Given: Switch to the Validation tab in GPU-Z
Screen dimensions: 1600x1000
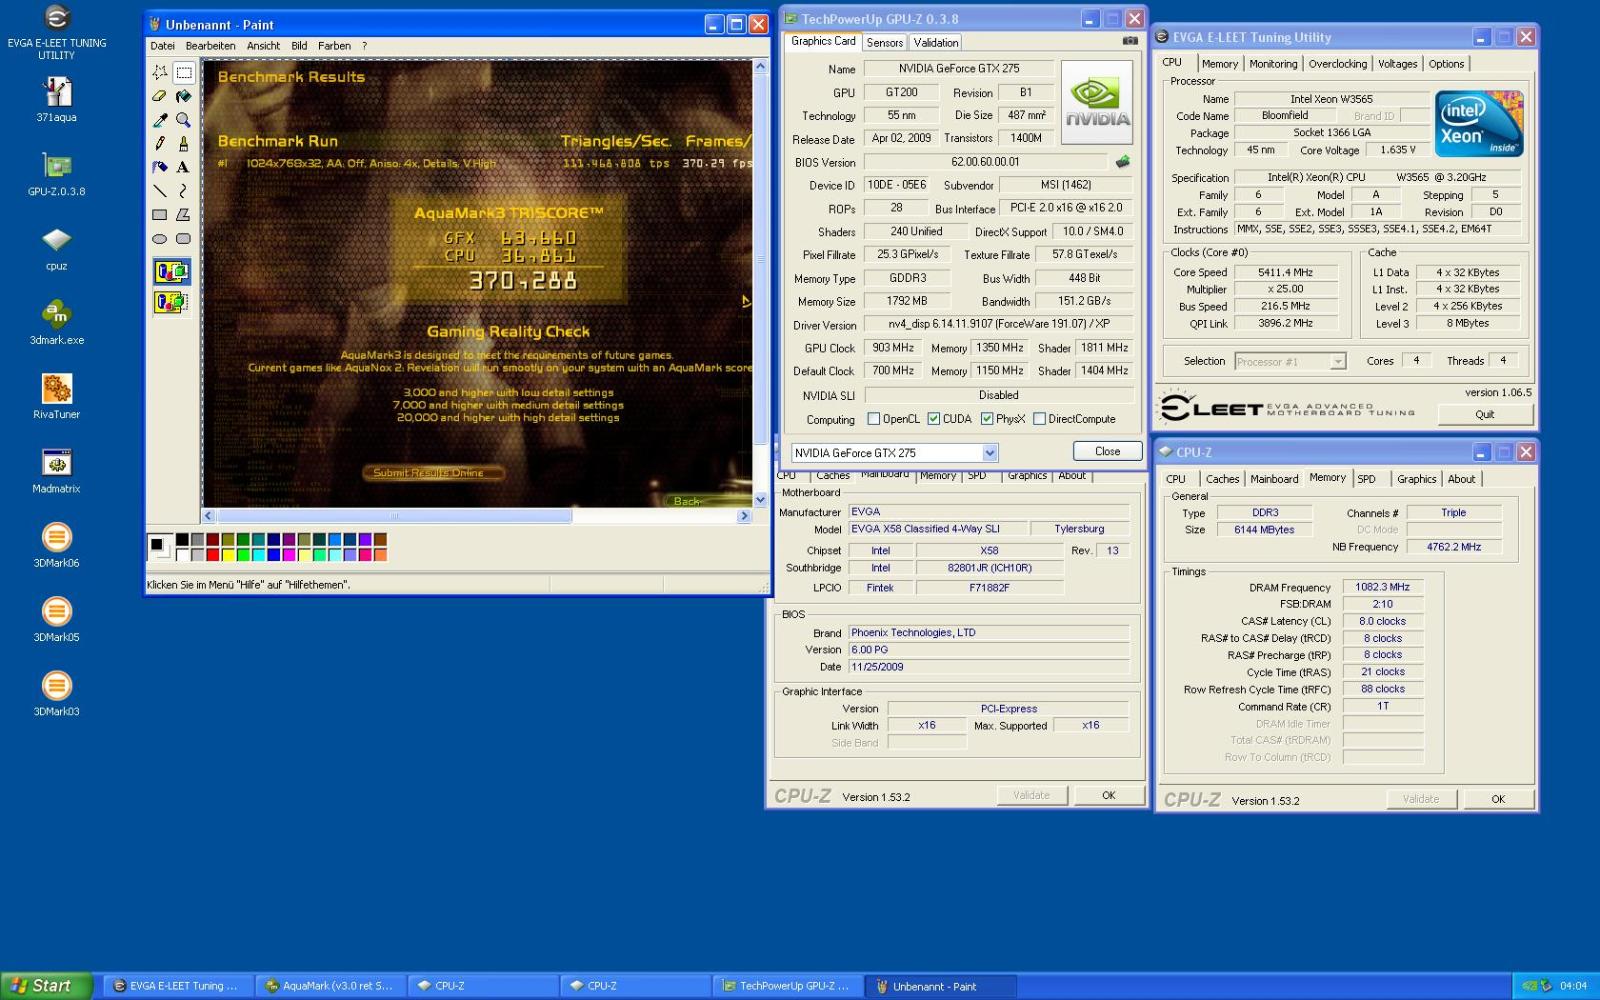Looking at the screenshot, I should (936, 42).
